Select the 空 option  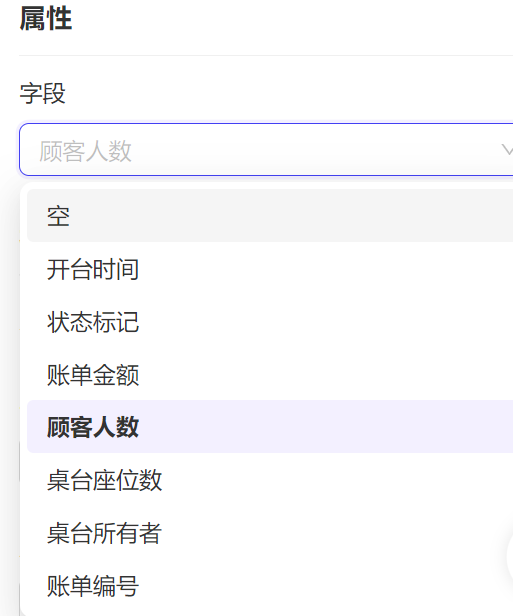270,216
